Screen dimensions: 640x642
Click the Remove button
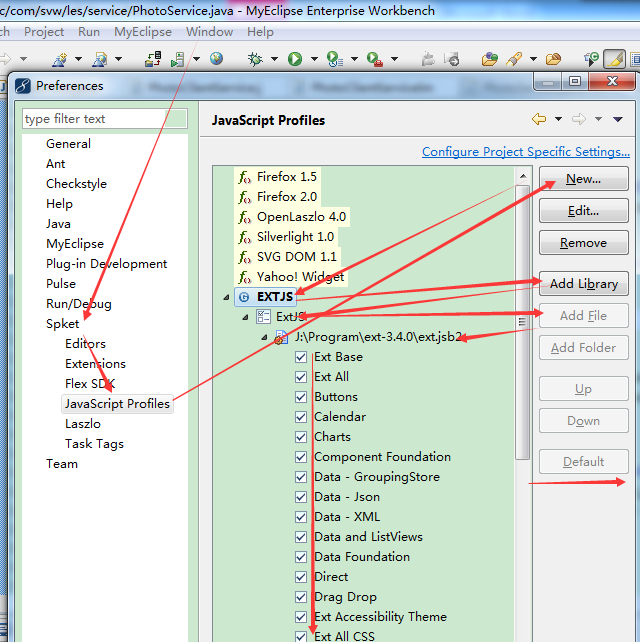pyautogui.click(x=583, y=243)
